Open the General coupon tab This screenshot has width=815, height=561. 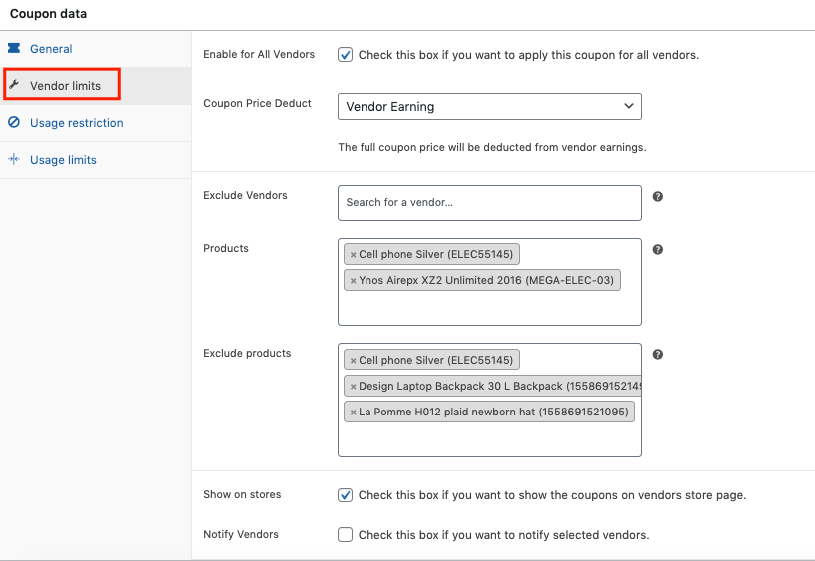click(x=51, y=49)
